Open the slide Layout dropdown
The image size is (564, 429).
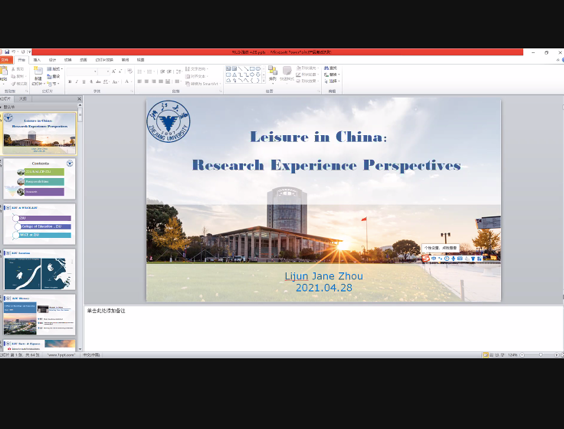click(55, 69)
